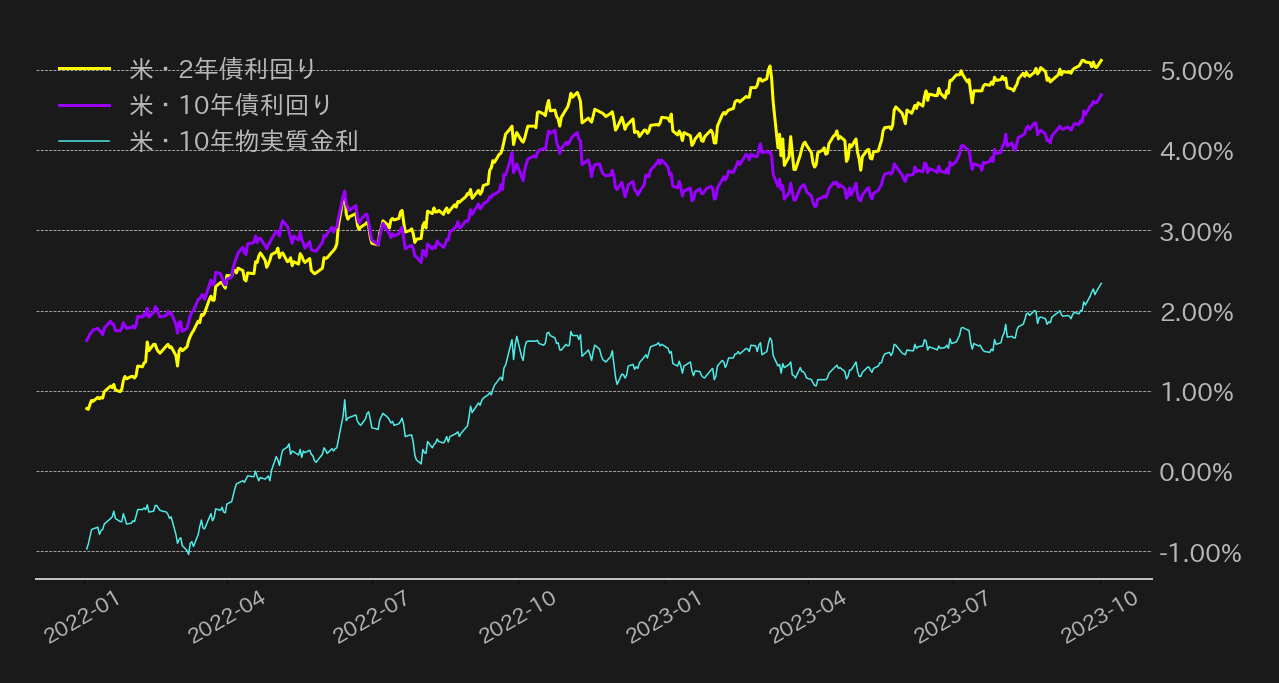
Task: Click the 1.00% y-axis label
Action: tap(1195, 392)
